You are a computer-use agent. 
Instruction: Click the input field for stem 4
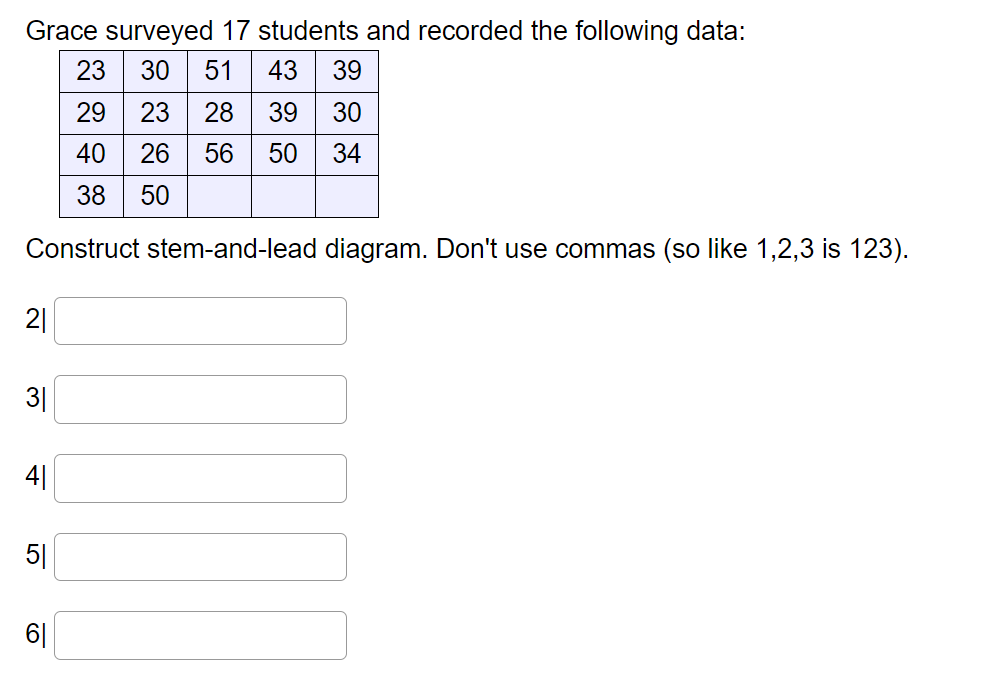pos(200,477)
